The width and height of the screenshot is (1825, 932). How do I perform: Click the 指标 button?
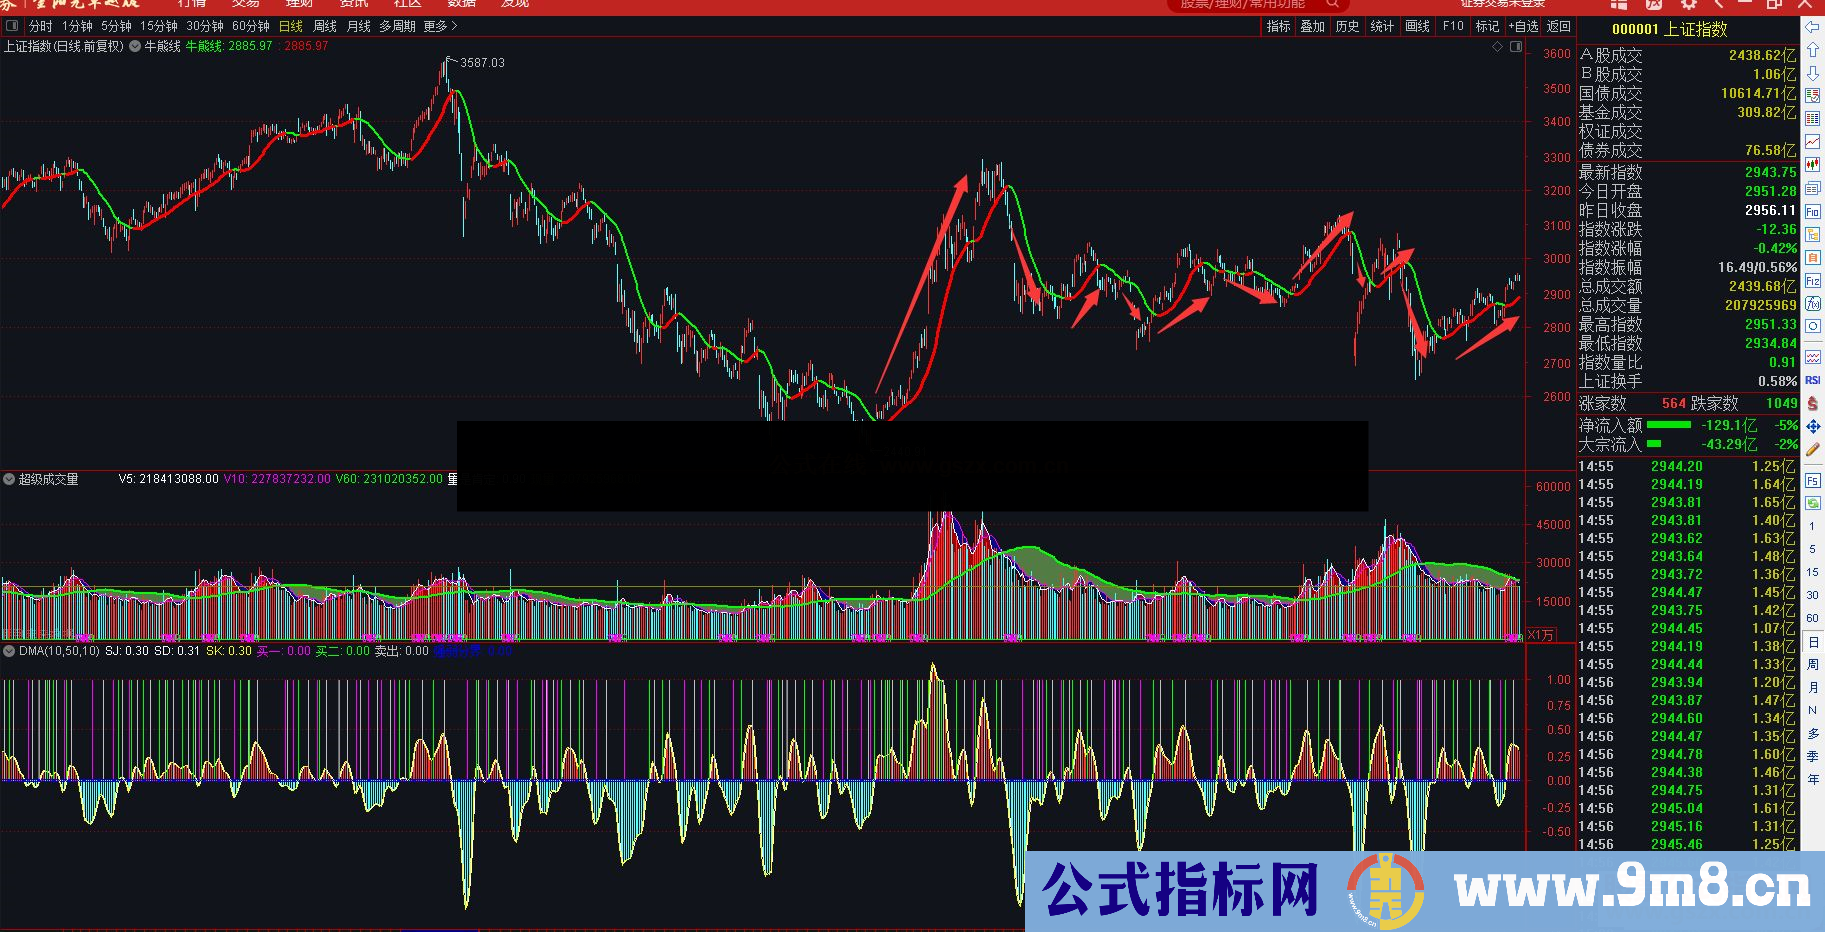(1279, 27)
